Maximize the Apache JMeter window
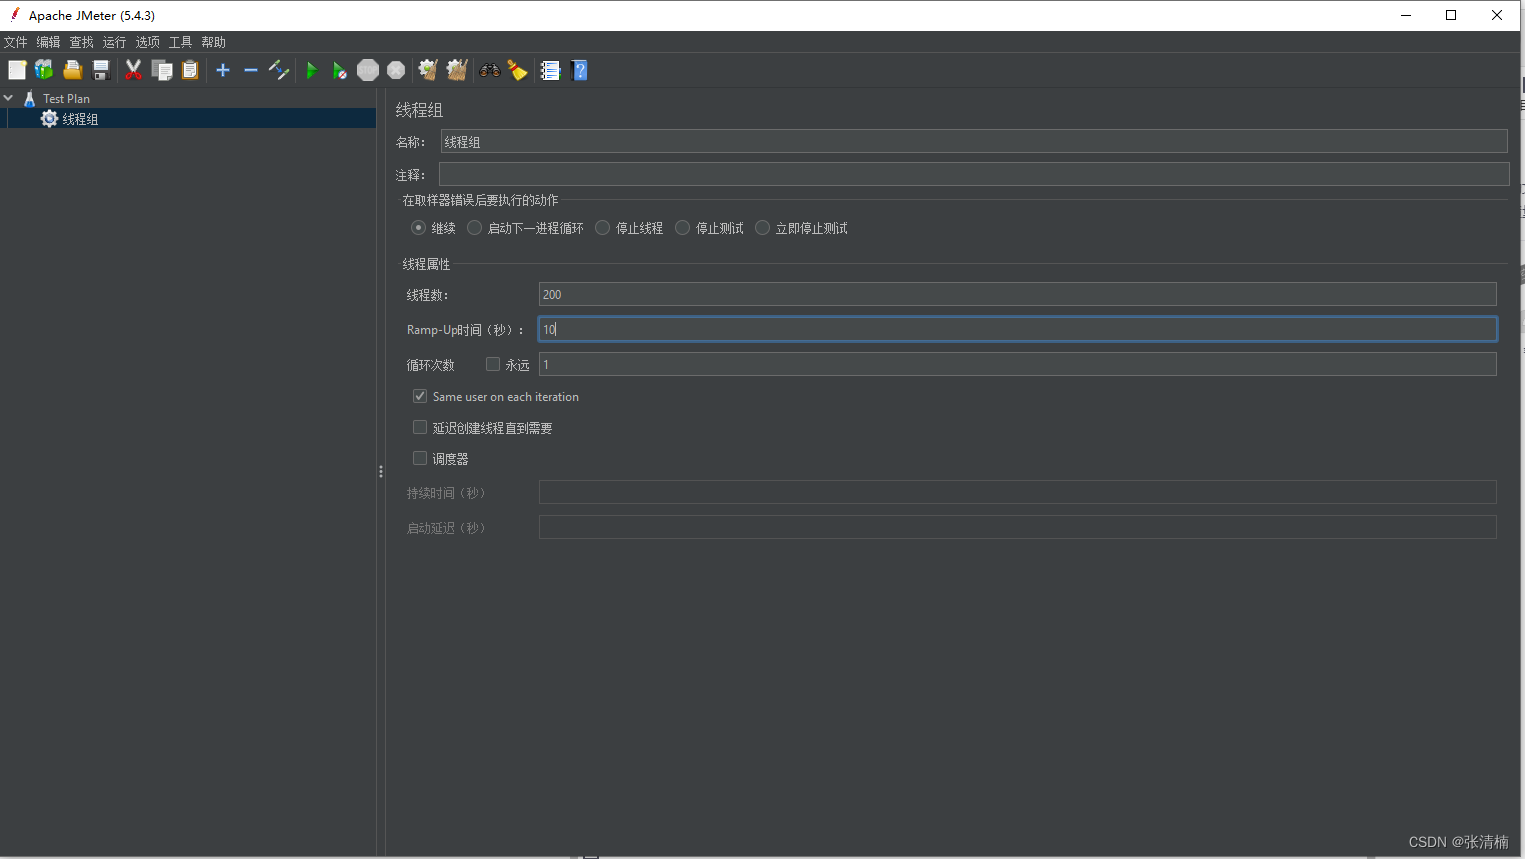The height and width of the screenshot is (859, 1525). (1451, 15)
